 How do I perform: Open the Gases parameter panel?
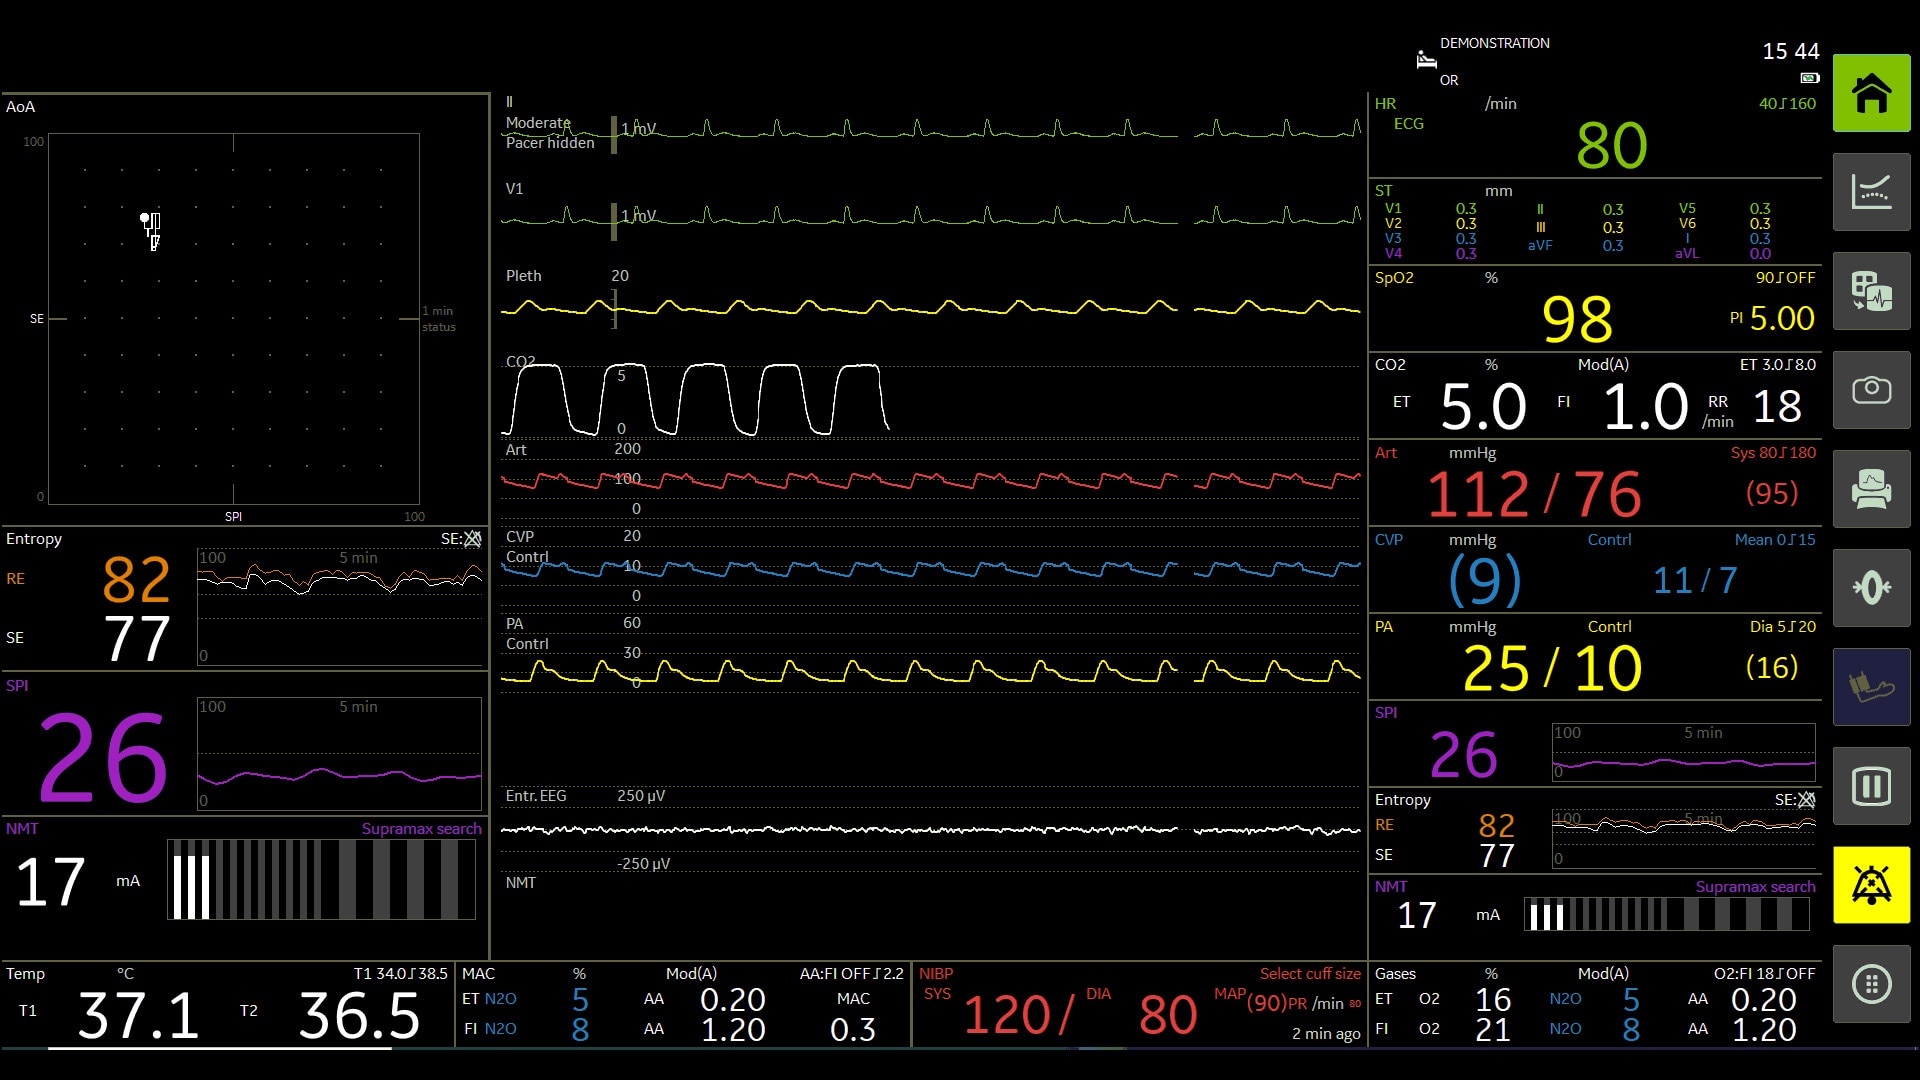click(x=1594, y=1004)
